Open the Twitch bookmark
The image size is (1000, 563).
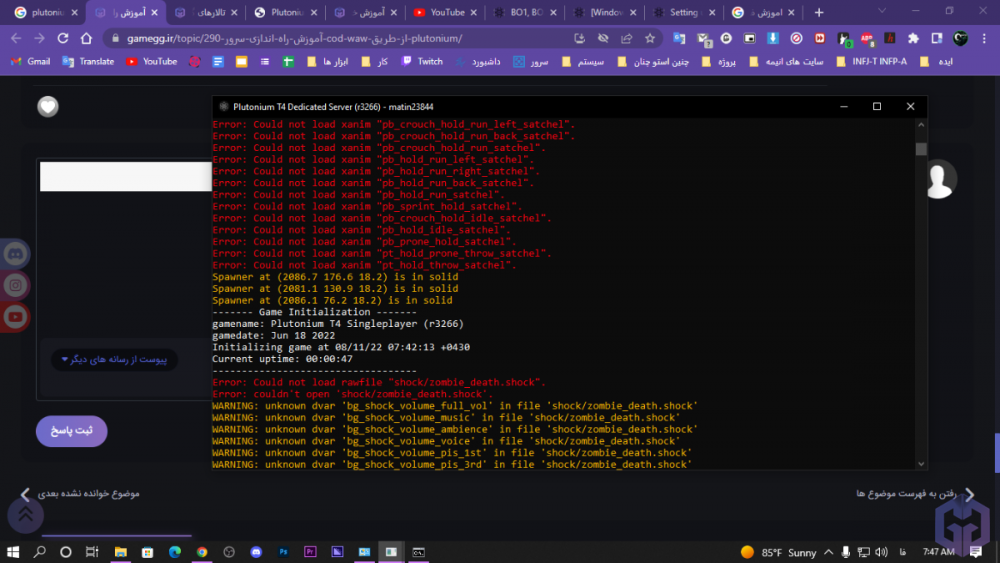point(422,61)
